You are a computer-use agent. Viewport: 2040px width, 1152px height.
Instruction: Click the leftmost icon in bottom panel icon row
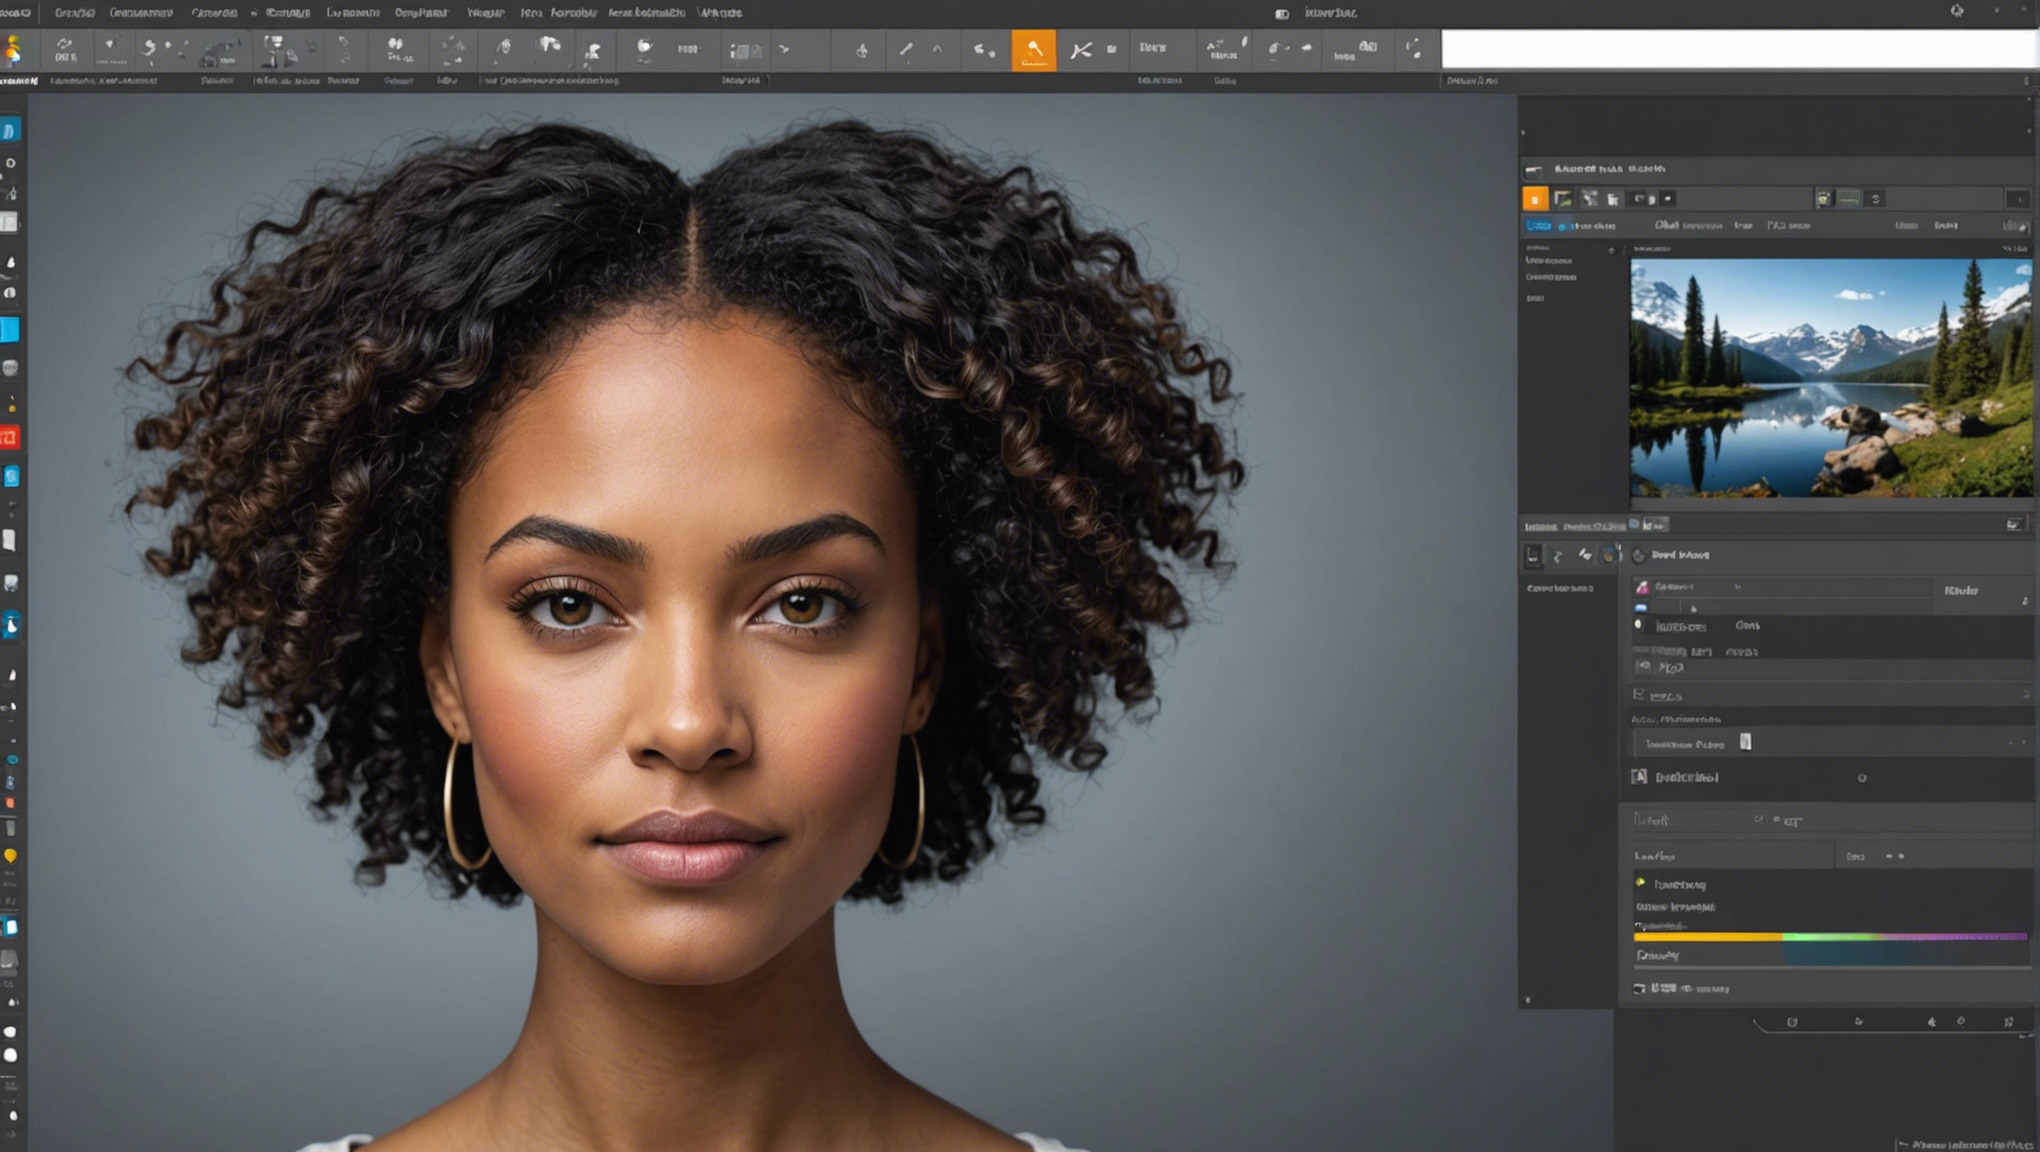pyautogui.click(x=1792, y=1022)
